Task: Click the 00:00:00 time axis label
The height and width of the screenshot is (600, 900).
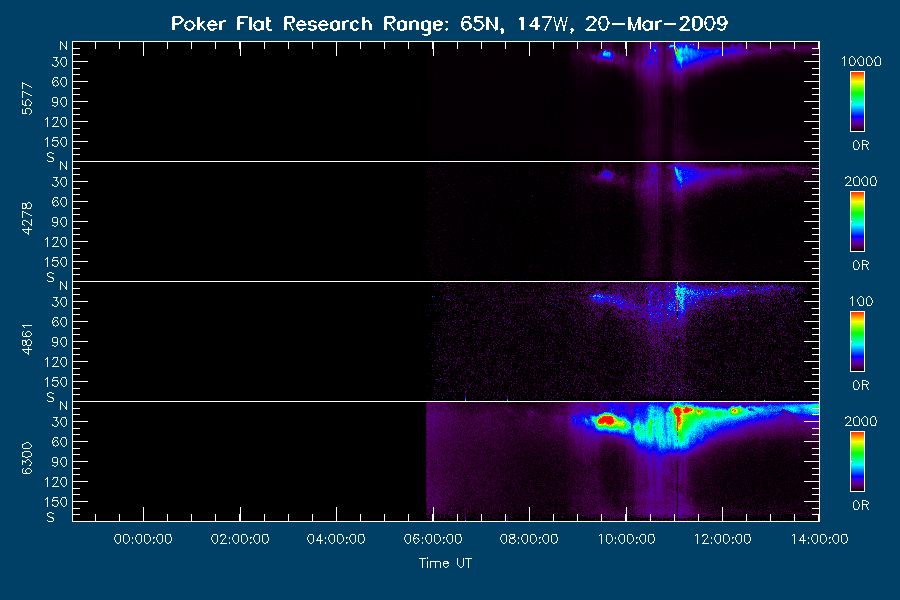Action: (143, 539)
